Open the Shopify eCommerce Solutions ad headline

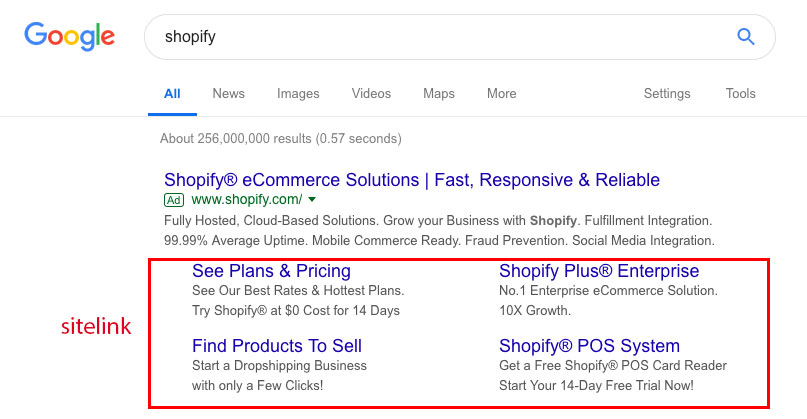click(x=412, y=180)
